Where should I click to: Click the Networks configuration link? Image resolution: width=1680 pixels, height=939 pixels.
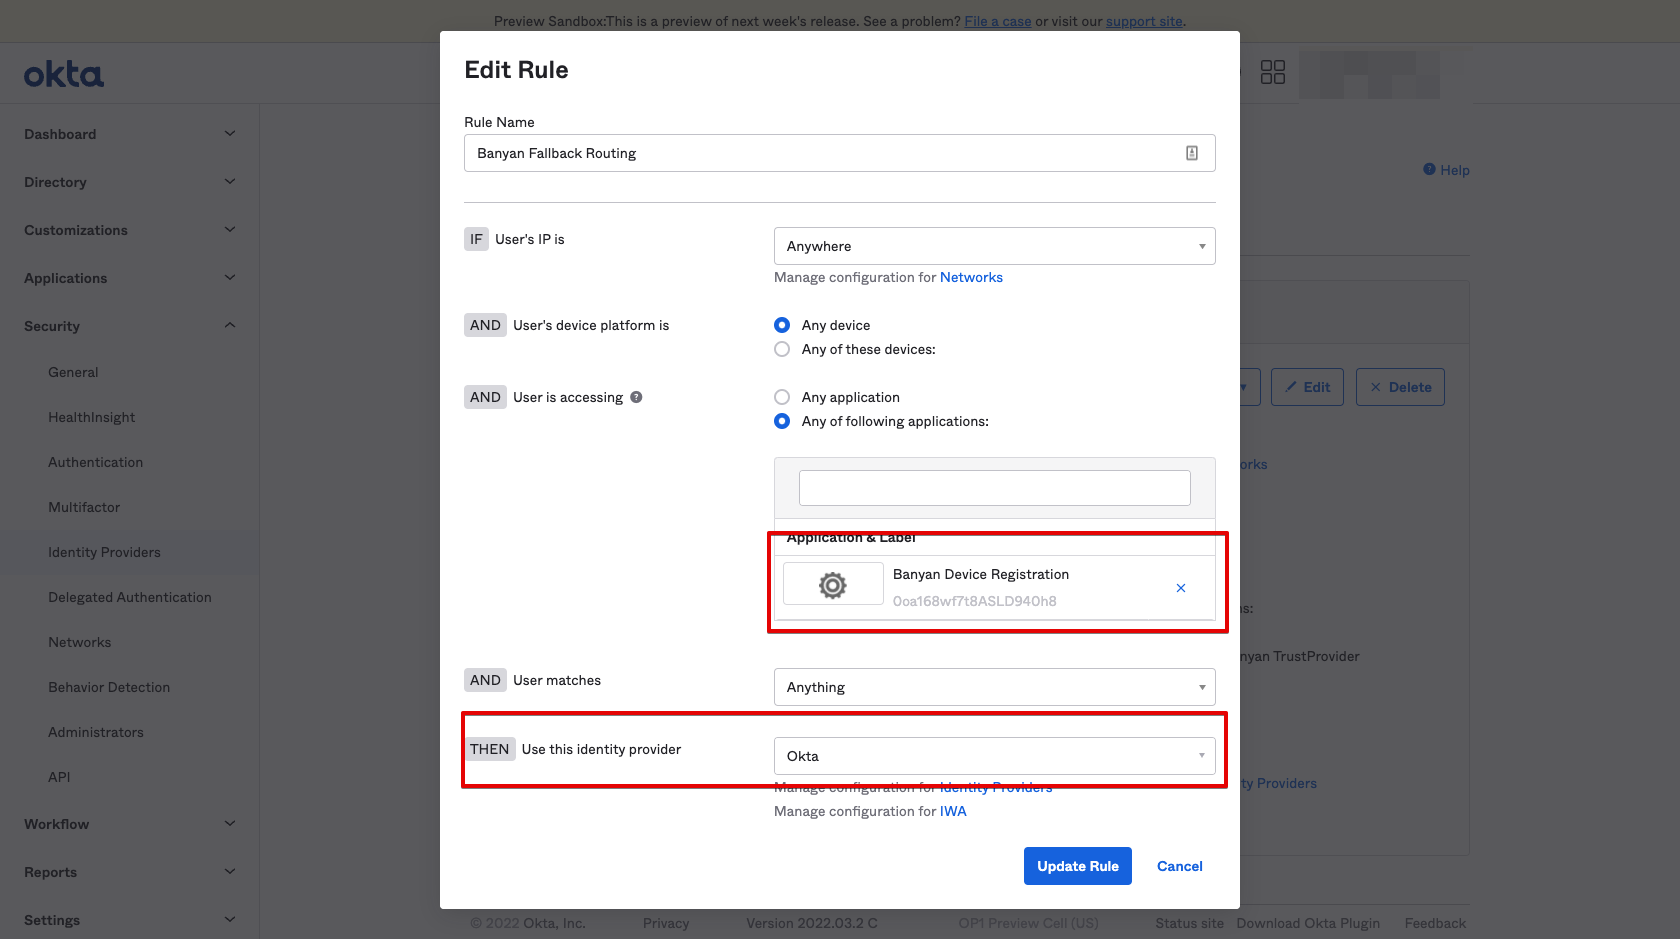click(970, 277)
